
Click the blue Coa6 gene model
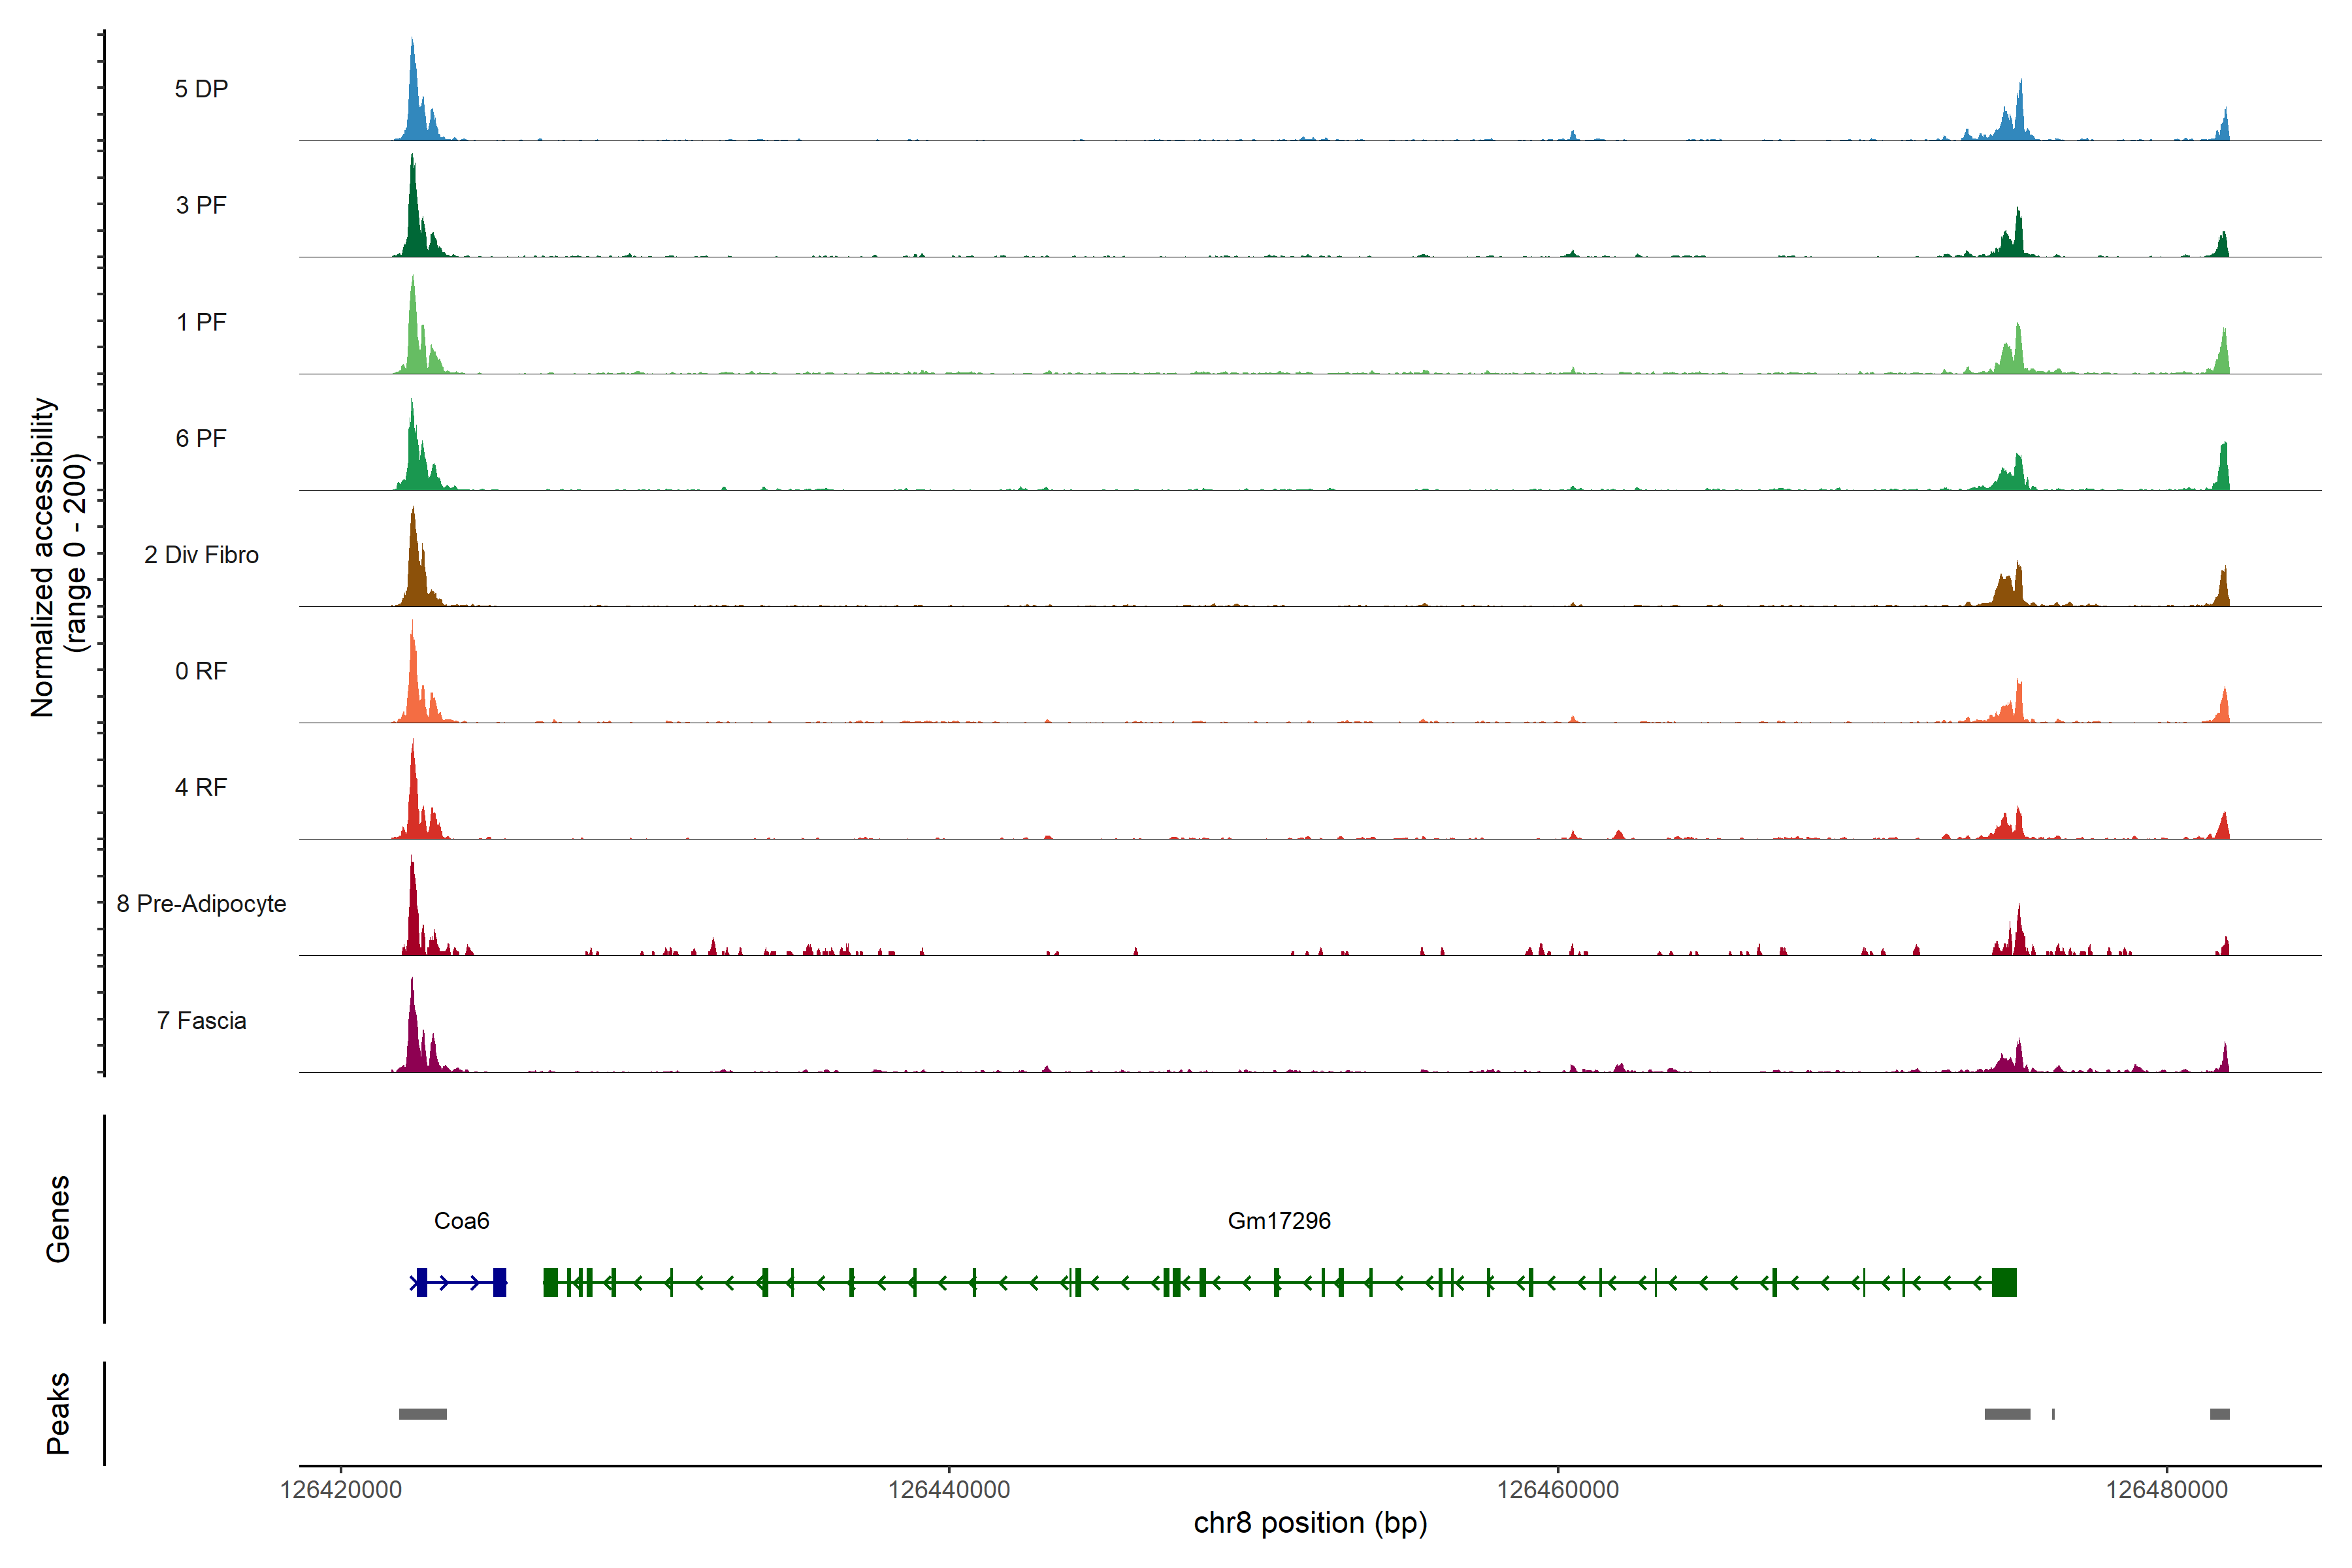459,1282
